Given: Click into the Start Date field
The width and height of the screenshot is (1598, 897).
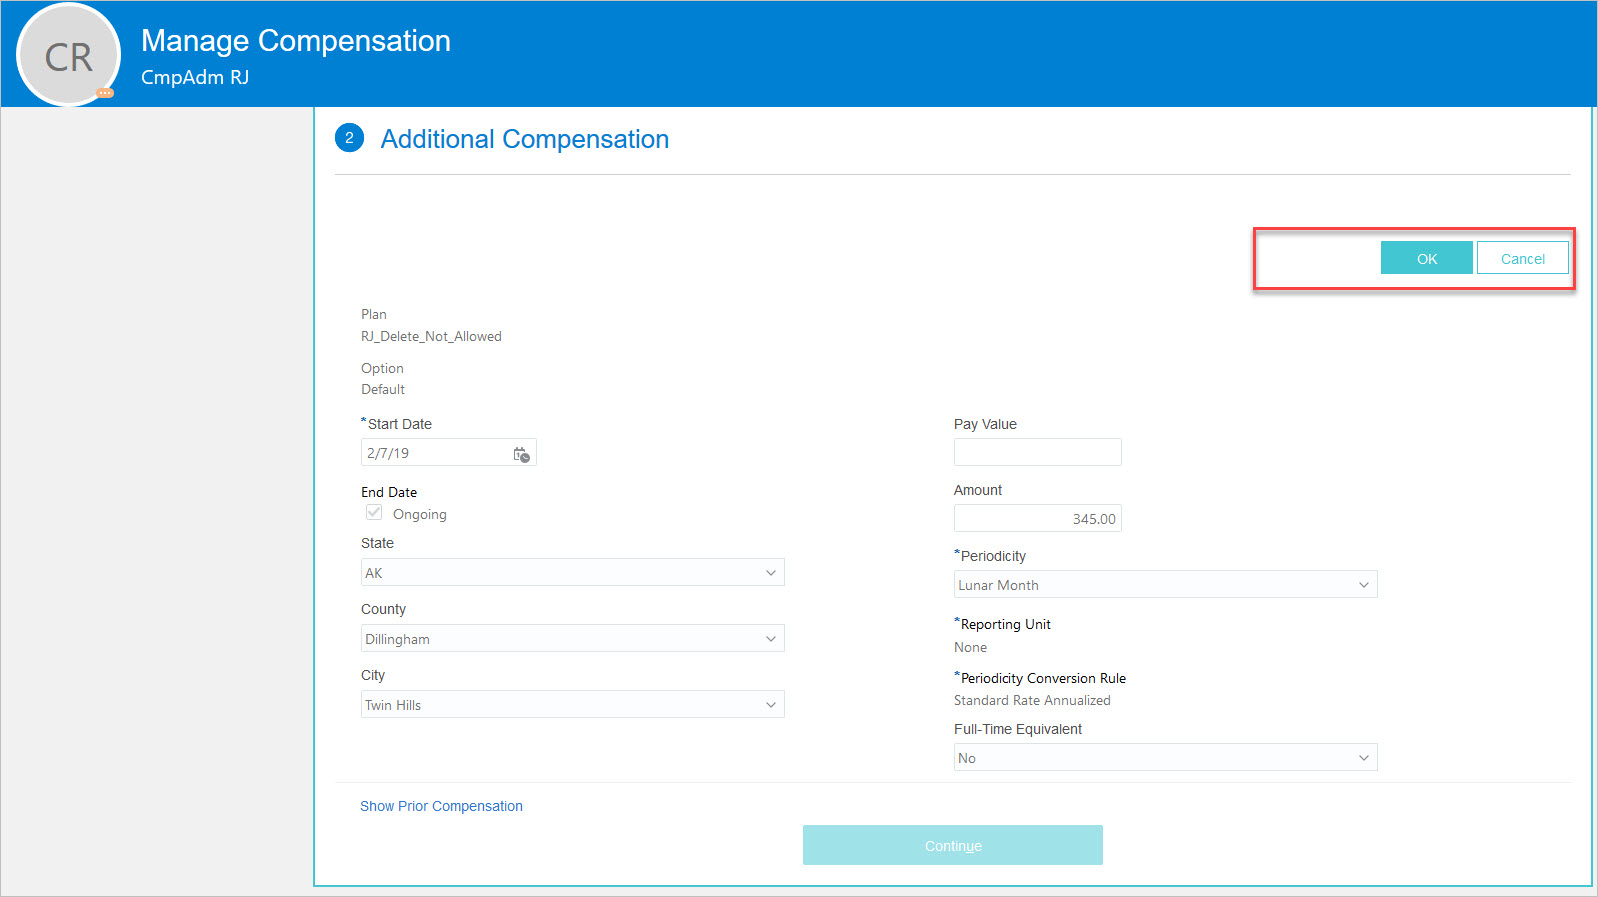Looking at the screenshot, I should pyautogui.click(x=435, y=453).
